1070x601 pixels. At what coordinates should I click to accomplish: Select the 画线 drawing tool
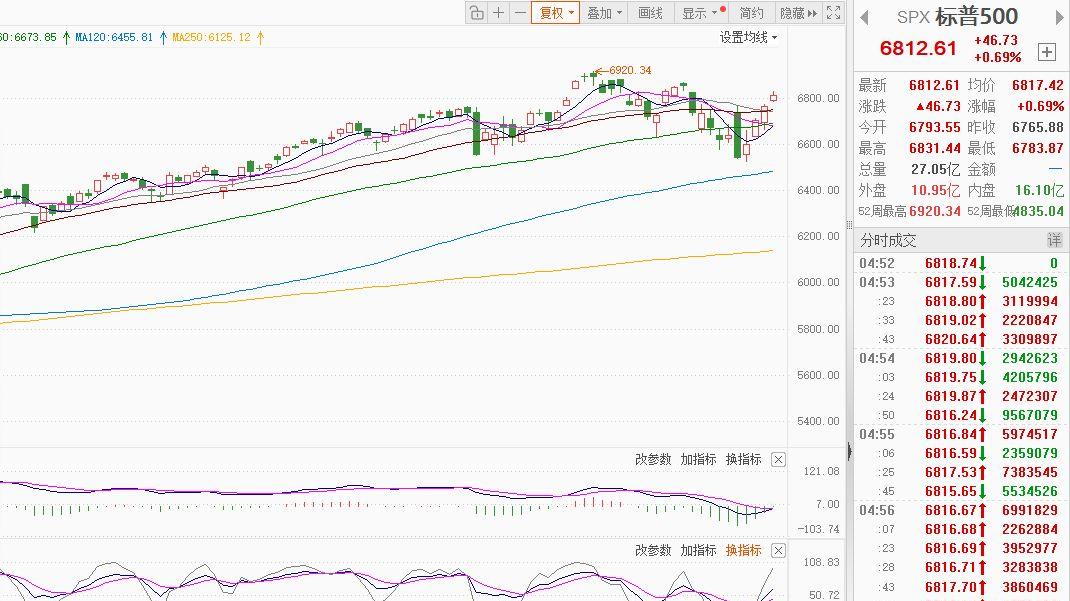pyautogui.click(x=650, y=13)
